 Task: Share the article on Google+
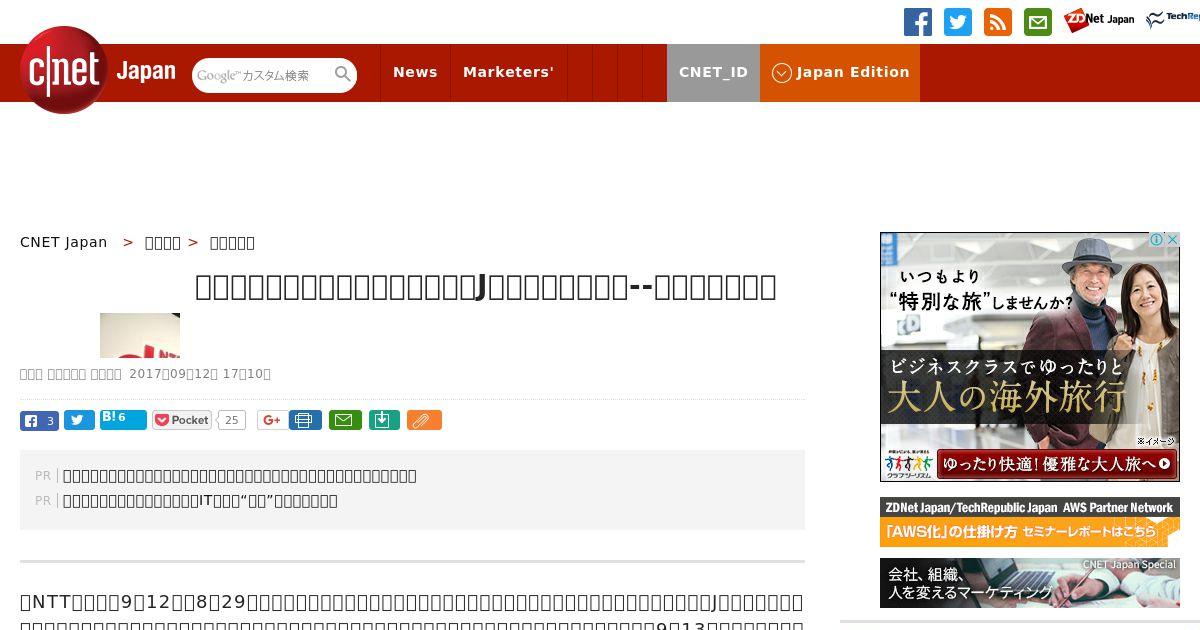coord(271,420)
